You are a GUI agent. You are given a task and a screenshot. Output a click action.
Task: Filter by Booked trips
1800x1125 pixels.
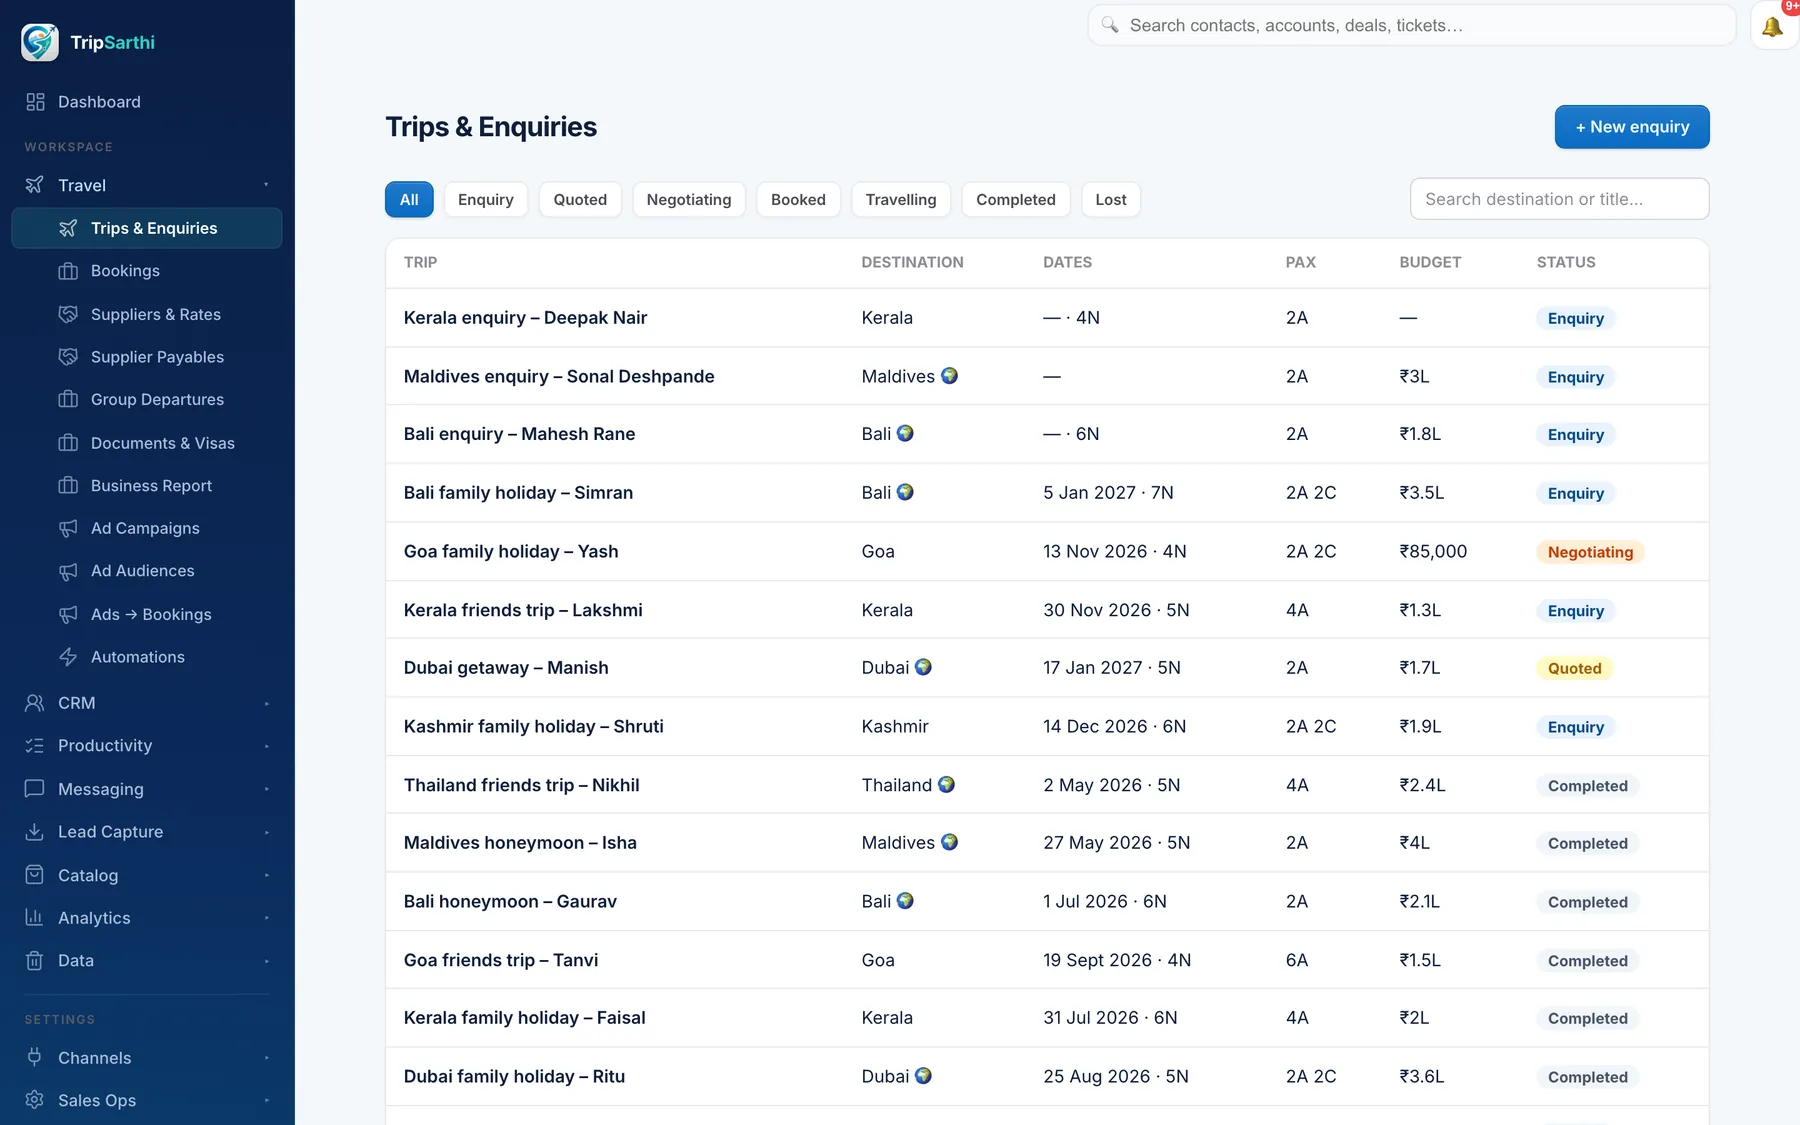798,200
